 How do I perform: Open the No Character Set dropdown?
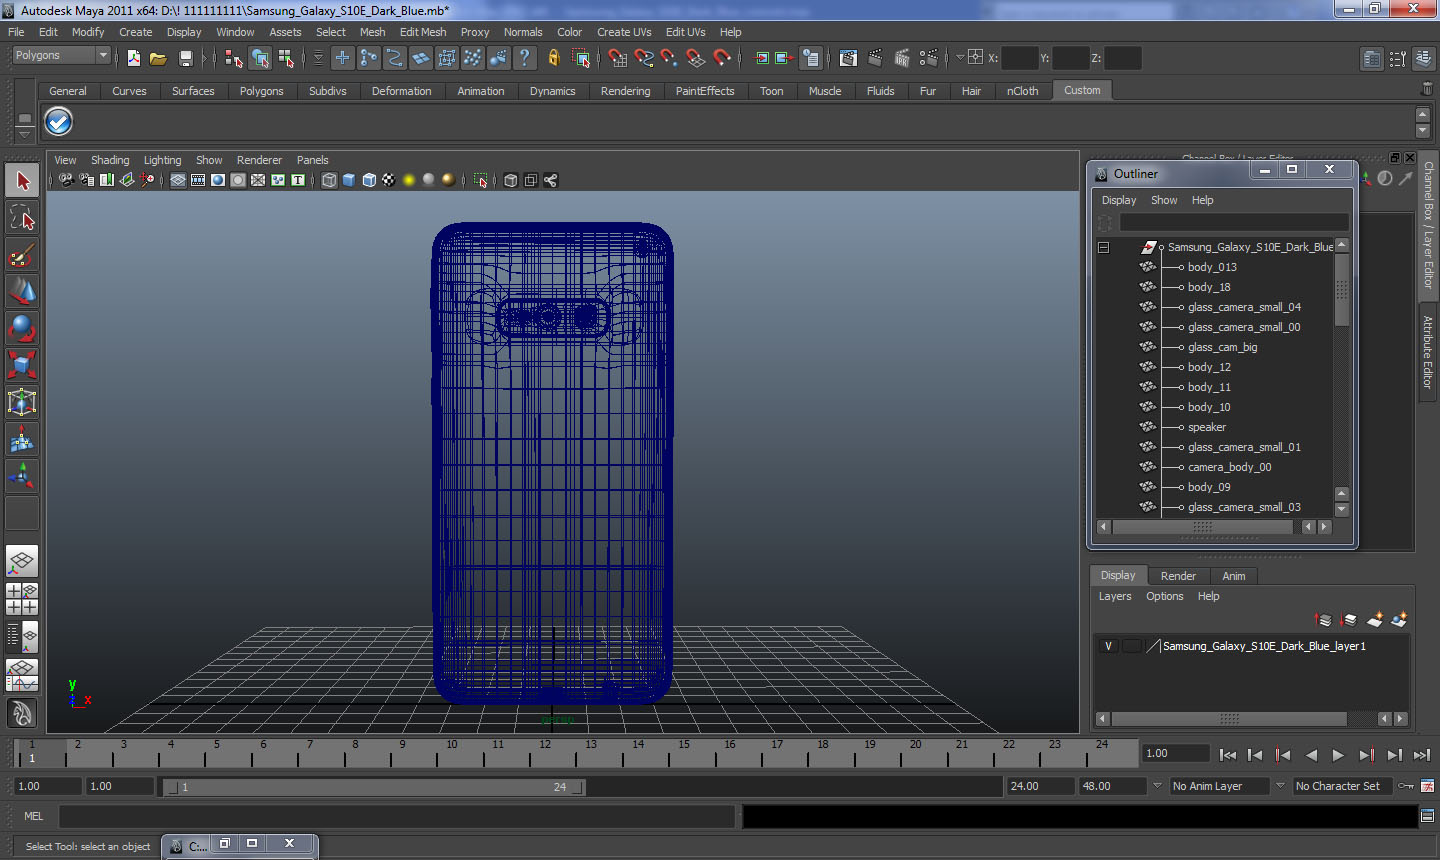[1342, 786]
